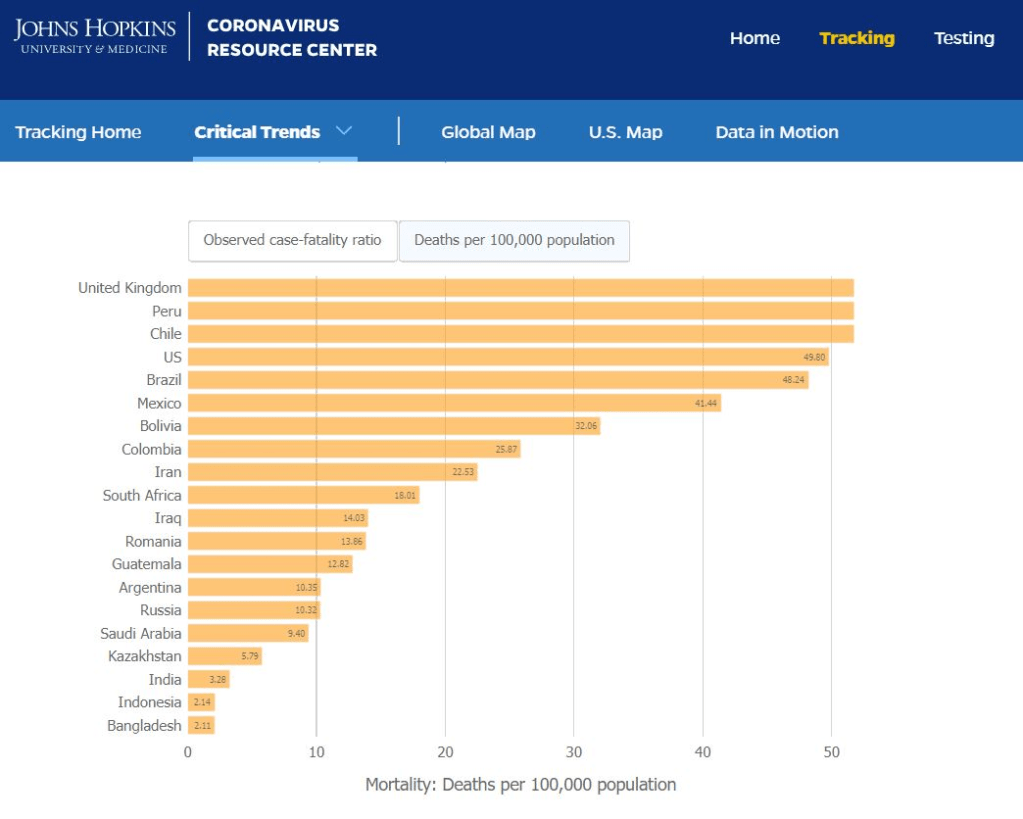
Task: Click the Mexico bar showing 41.44
Action: 454,403
